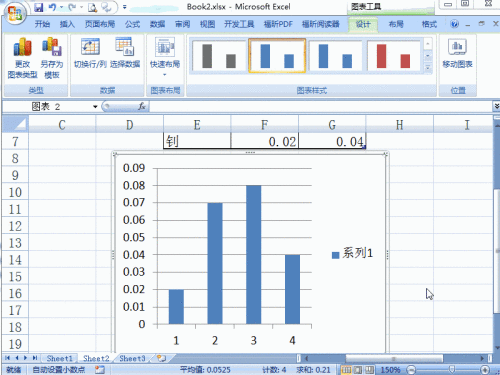
Task: Select the 设计 (Design) chart tab
Action: coord(363,24)
